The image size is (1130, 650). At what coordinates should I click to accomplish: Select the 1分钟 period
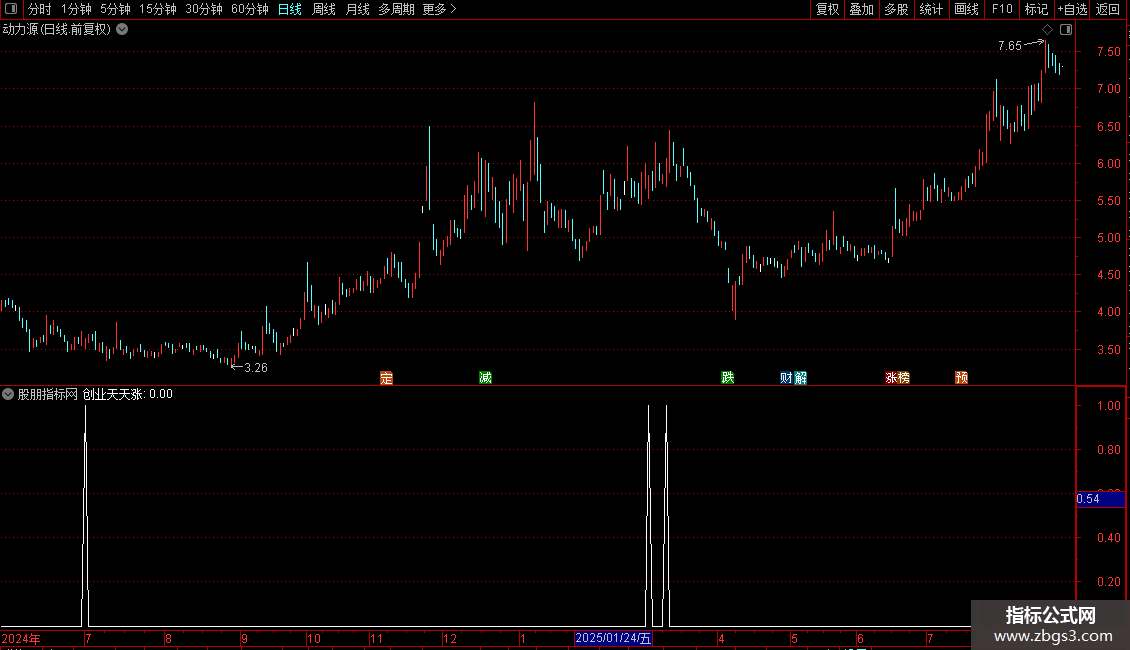[x=76, y=9]
